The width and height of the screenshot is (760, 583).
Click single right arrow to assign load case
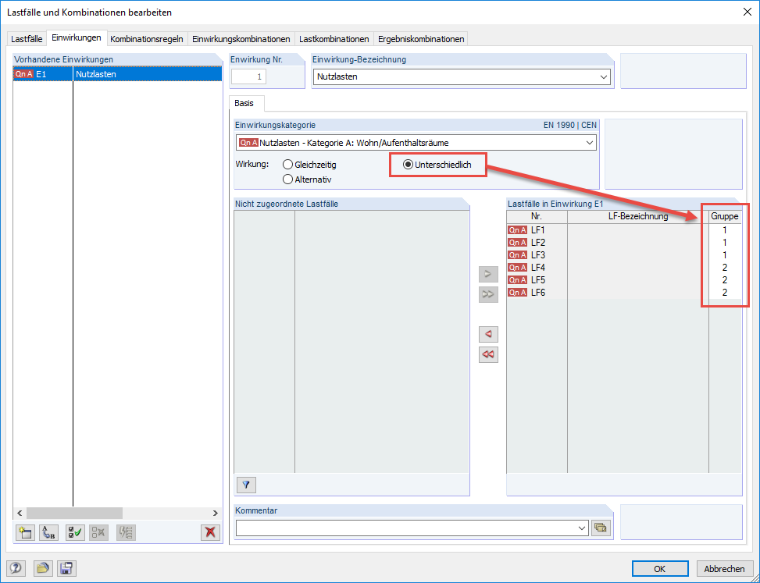coord(488,274)
